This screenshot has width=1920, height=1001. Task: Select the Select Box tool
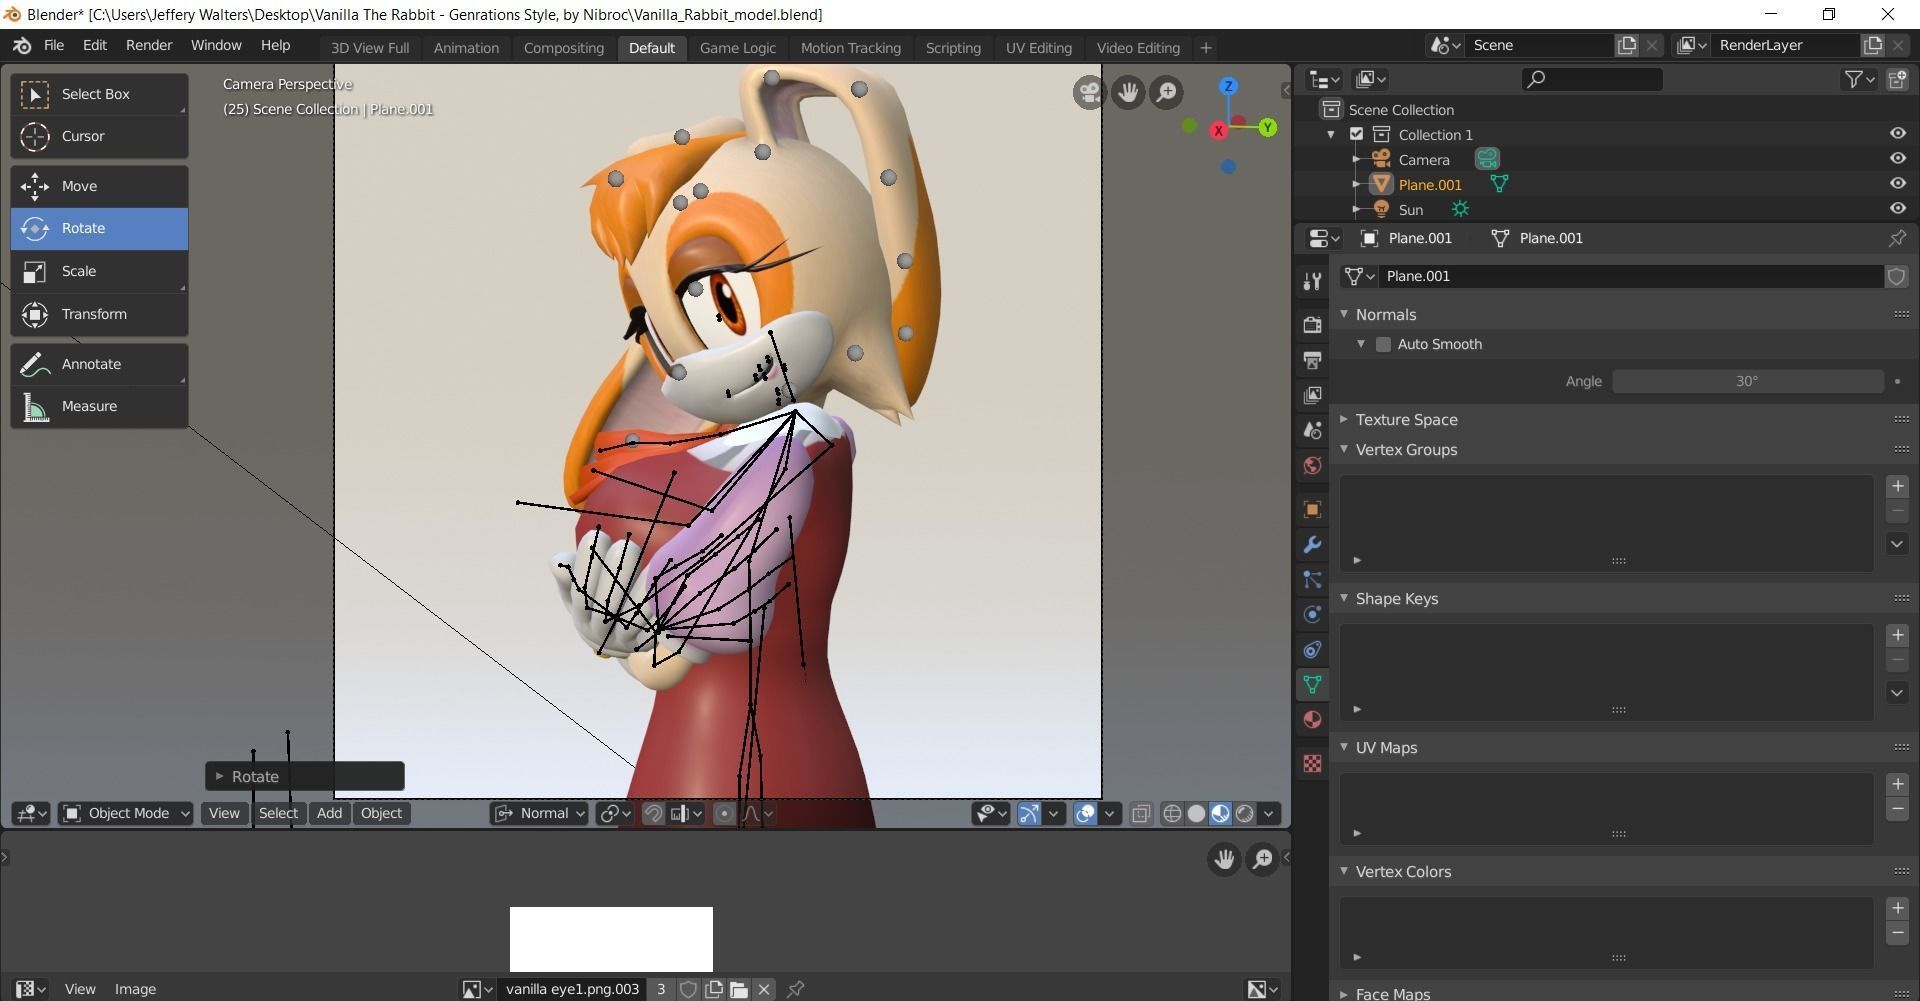[99, 94]
